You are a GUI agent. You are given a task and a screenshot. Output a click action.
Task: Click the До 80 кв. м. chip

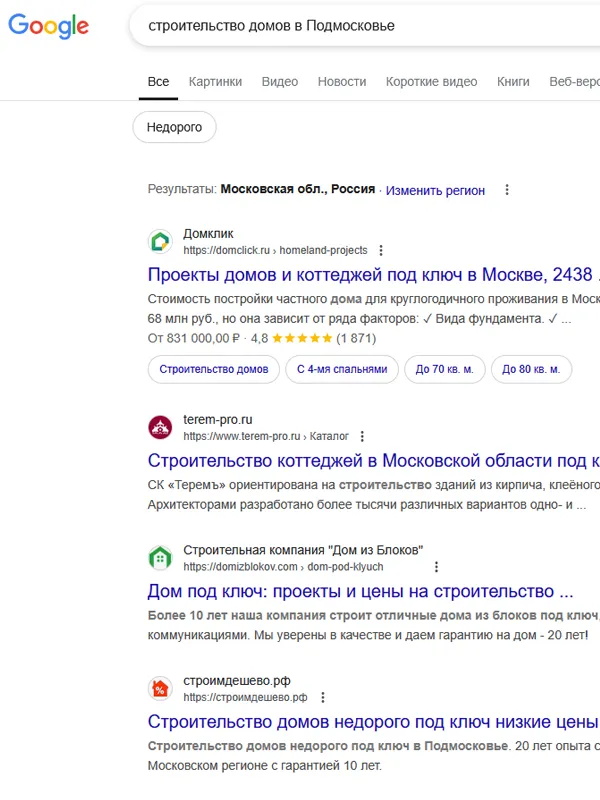pyautogui.click(x=531, y=369)
